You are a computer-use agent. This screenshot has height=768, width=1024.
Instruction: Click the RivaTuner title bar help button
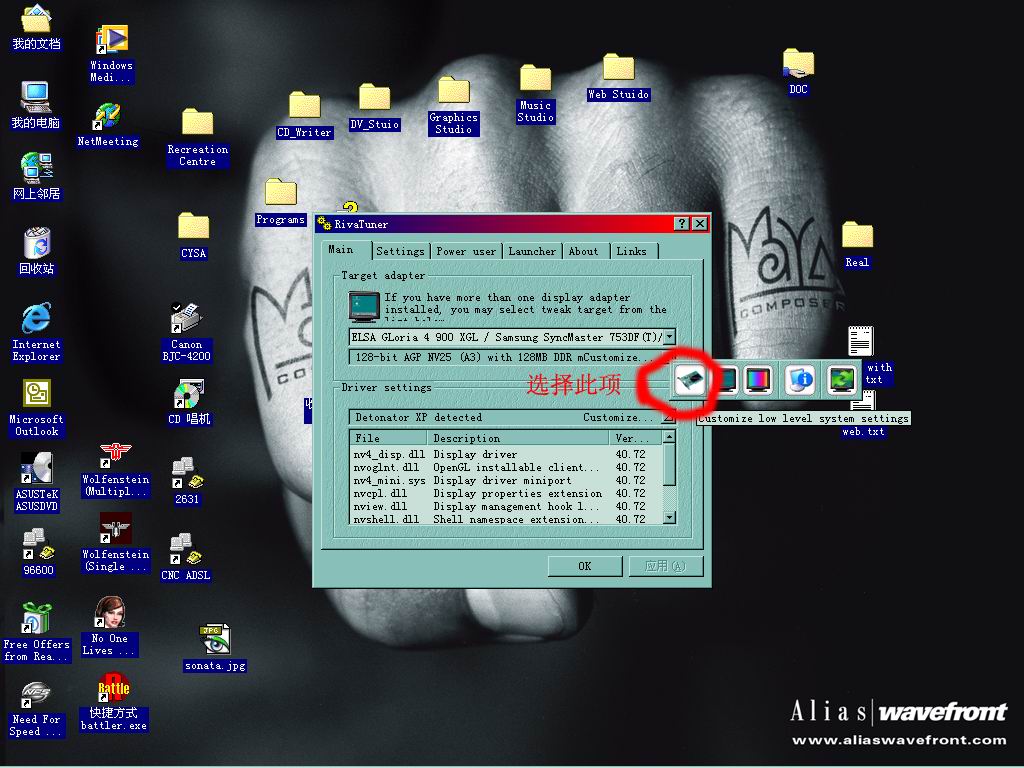pyautogui.click(x=682, y=224)
